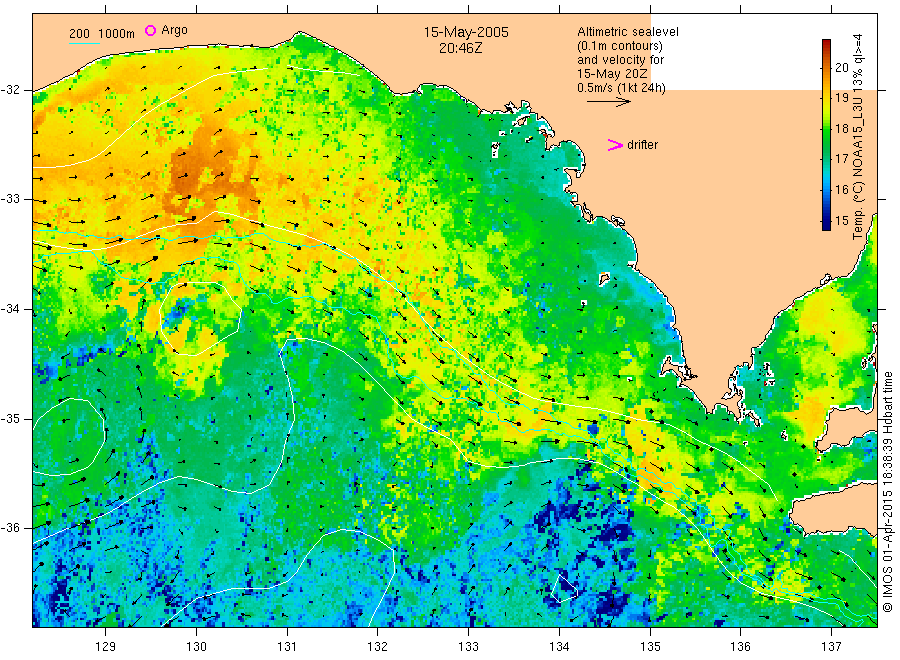Click the longitude axis label 132
The image size is (900, 660).
coord(378,647)
